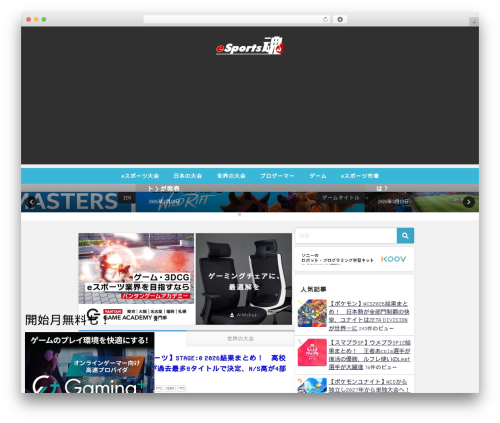Open the ポケモン WCS results article link
The width and height of the screenshot is (500, 423).
tap(369, 316)
